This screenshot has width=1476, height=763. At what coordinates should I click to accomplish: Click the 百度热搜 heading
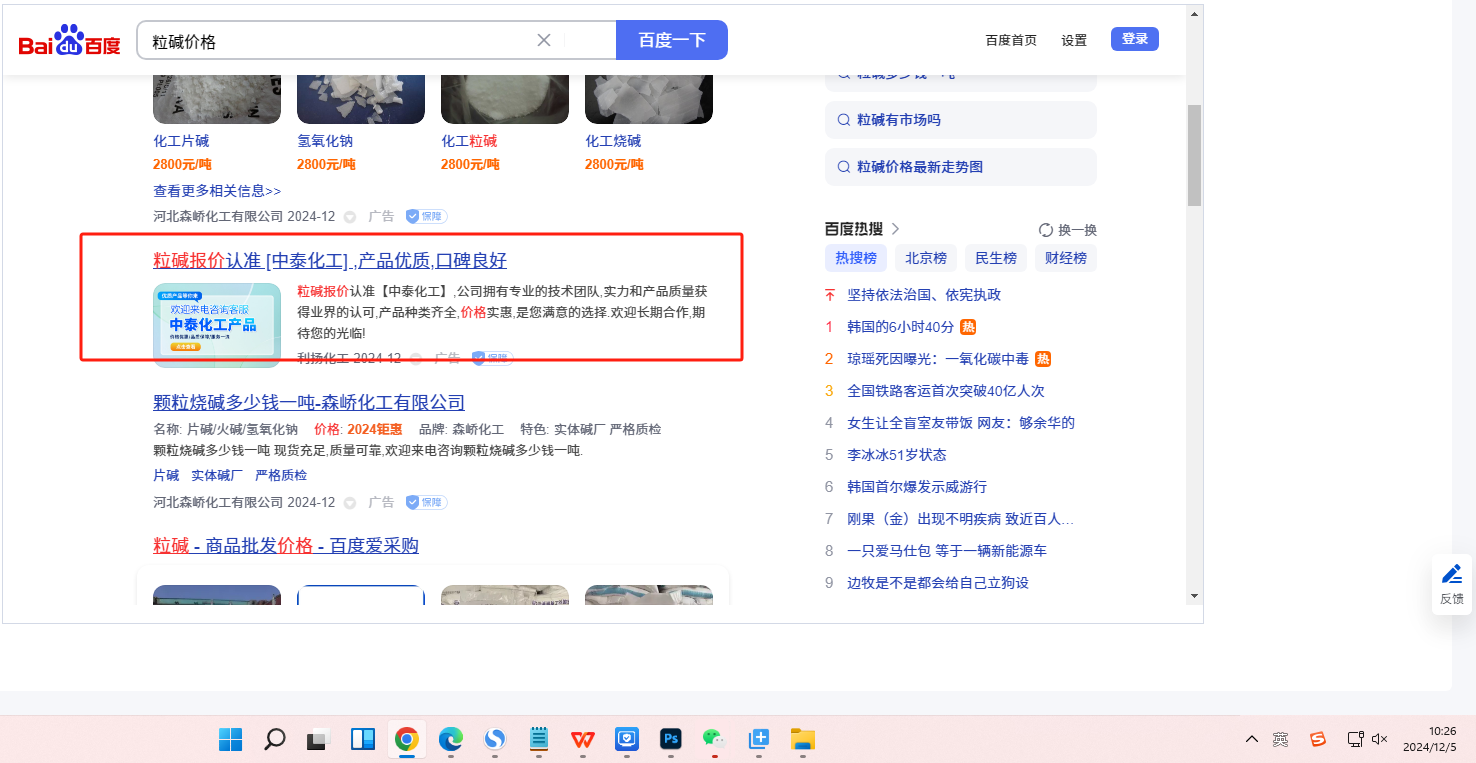pos(854,229)
